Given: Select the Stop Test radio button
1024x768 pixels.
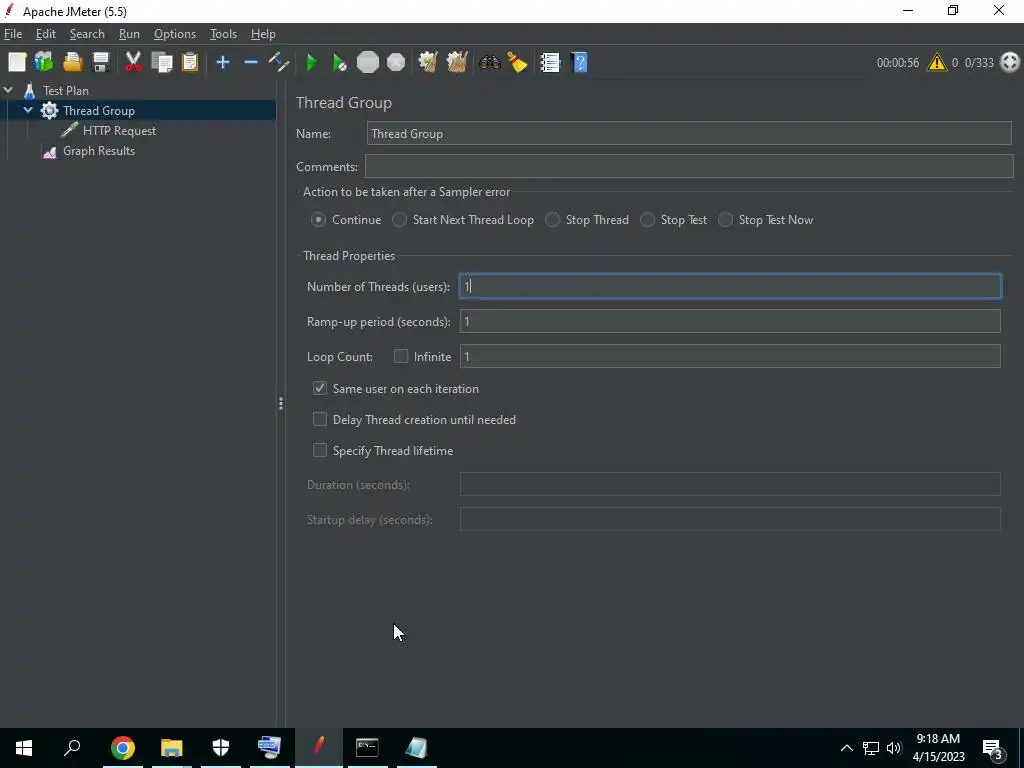Looking at the screenshot, I should click(647, 220).
